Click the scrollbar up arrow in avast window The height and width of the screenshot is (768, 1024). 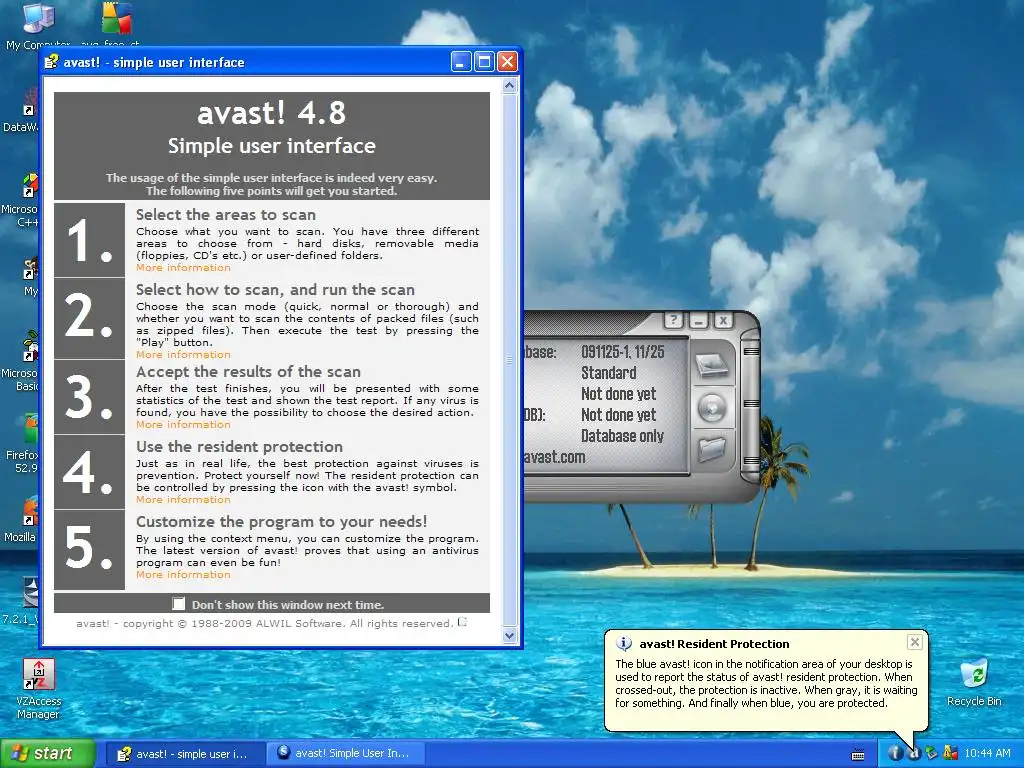click(510, 86)
